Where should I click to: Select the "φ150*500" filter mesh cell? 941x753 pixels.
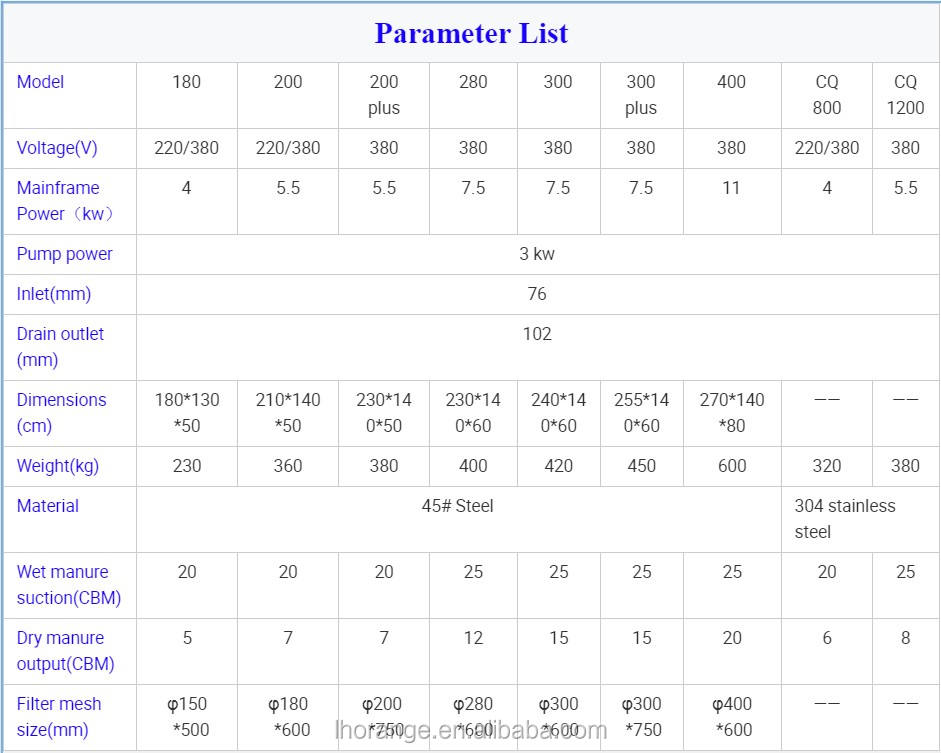click(187, 717)
